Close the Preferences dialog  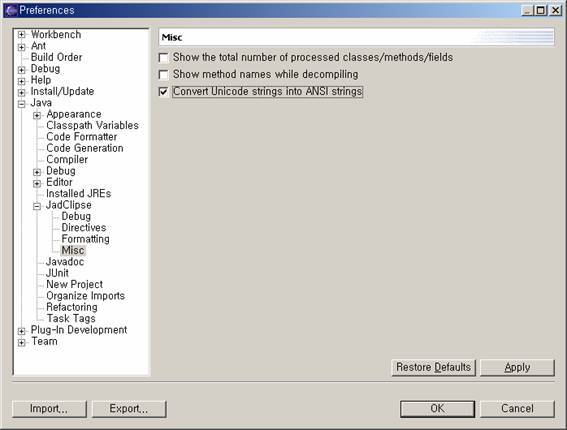(556, 10)
